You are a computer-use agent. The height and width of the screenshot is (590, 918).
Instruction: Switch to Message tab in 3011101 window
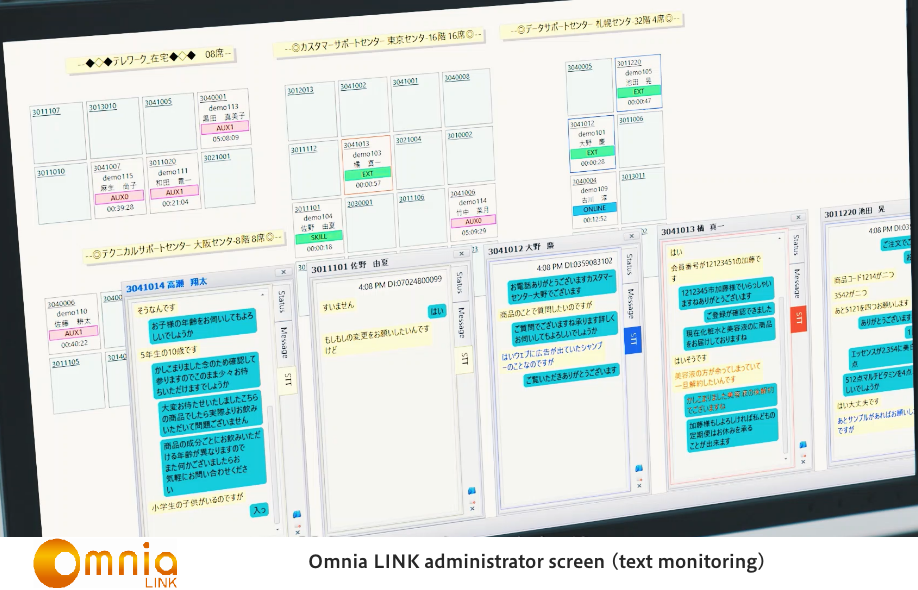[x=461, y=323]
